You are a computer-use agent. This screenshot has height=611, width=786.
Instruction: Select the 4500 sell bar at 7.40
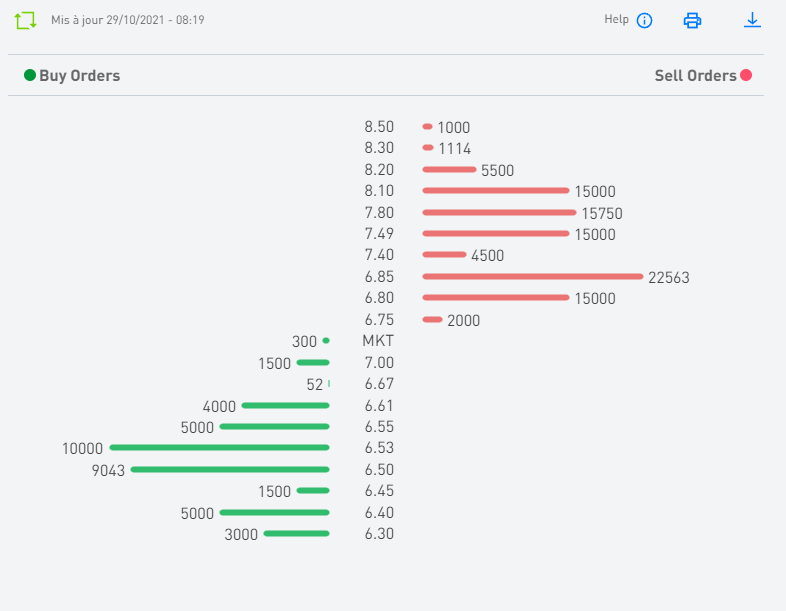pyautogui.click(x=444, y=255)
